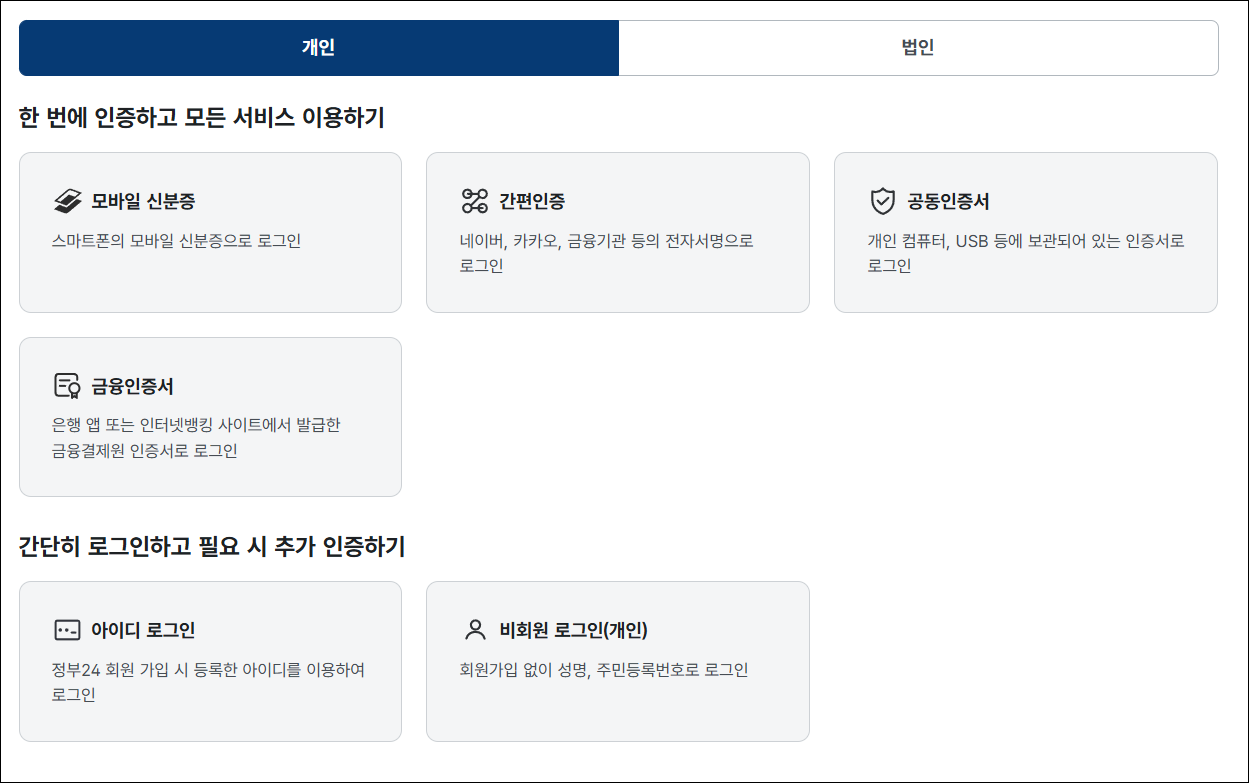This screenshot has height=783, width=1249.
Task: Click heading '한 번에 인증하고 모든 서비스 이용하기'
Action: point(202,118)
